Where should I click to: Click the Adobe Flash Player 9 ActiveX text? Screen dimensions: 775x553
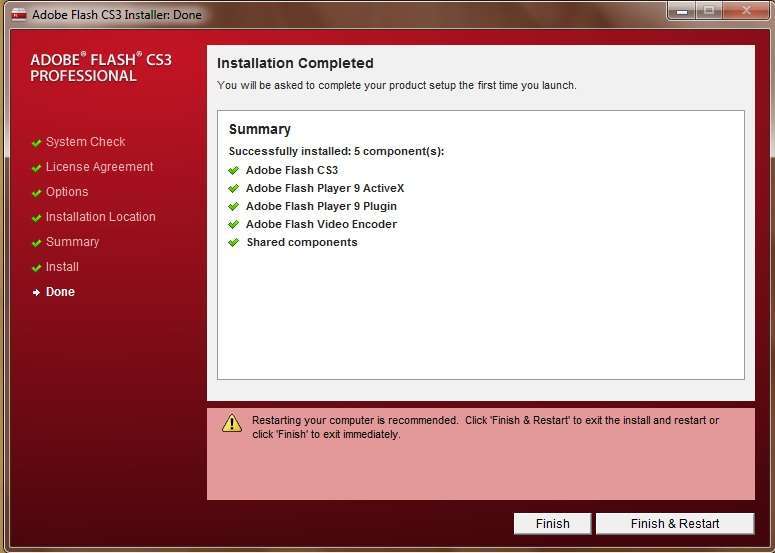click(325, 188)
